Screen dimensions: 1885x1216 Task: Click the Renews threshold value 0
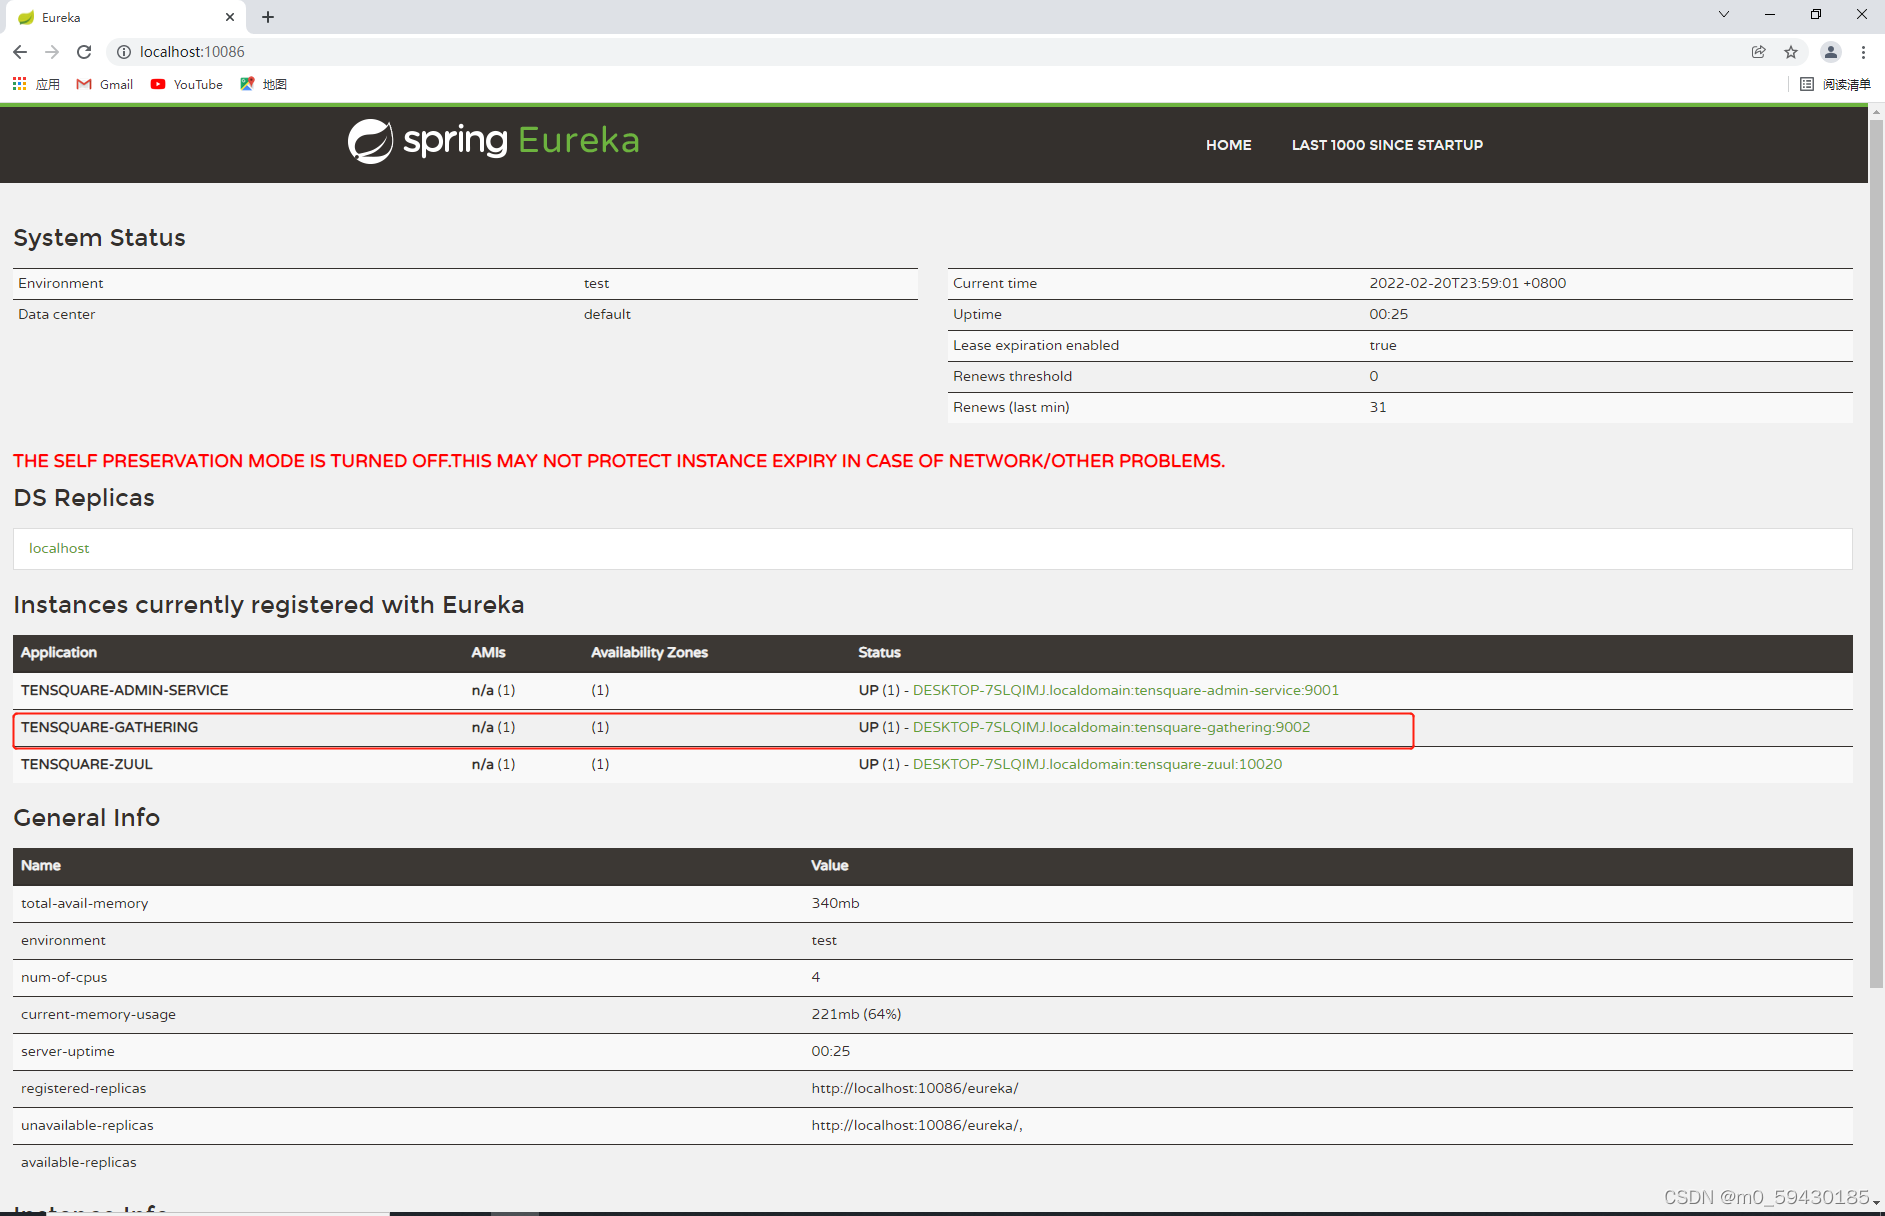click(x=1374, y=376)
